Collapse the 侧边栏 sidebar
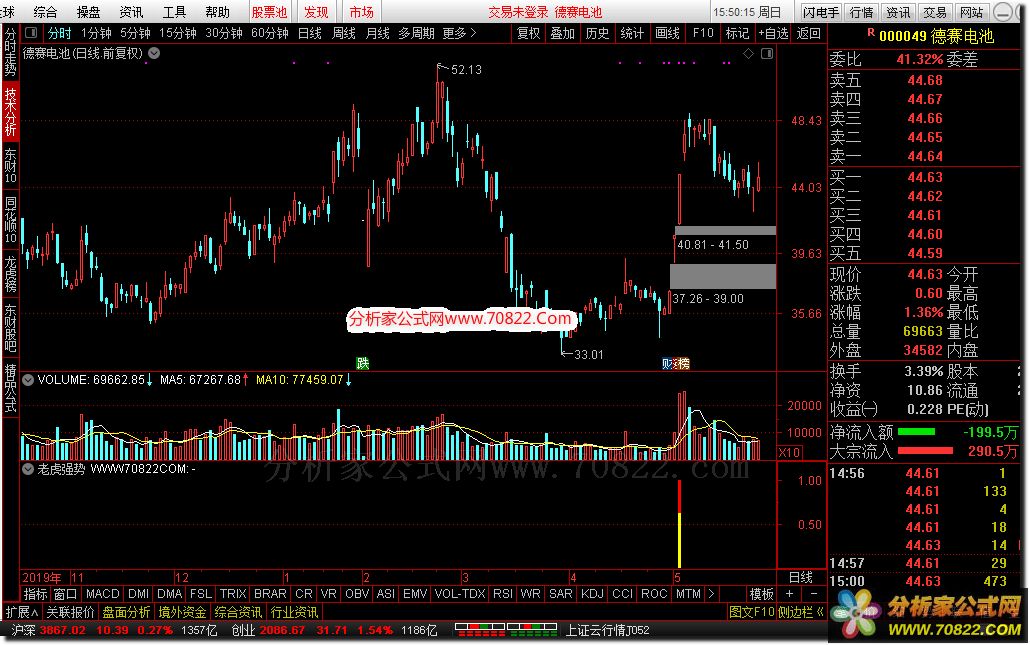The height and width of the screenshot is (645, 1030). pos(801,612)
